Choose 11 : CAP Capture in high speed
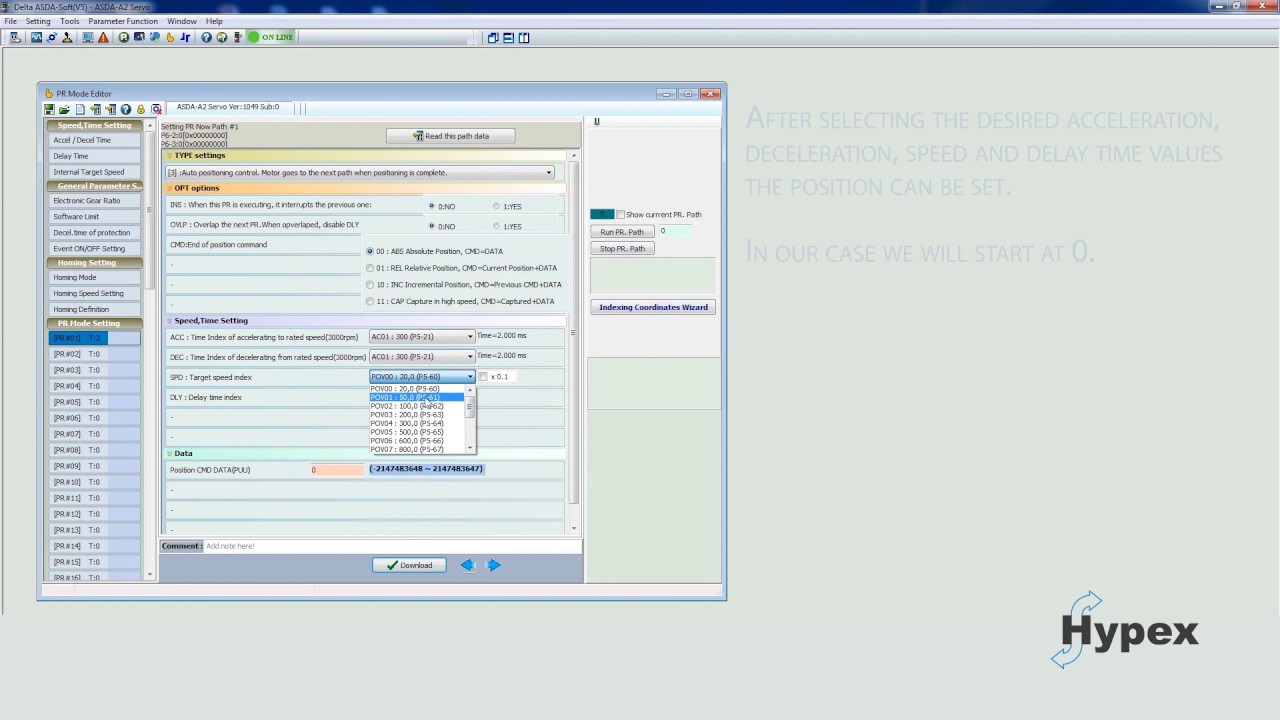 click(x=370, y=301)
